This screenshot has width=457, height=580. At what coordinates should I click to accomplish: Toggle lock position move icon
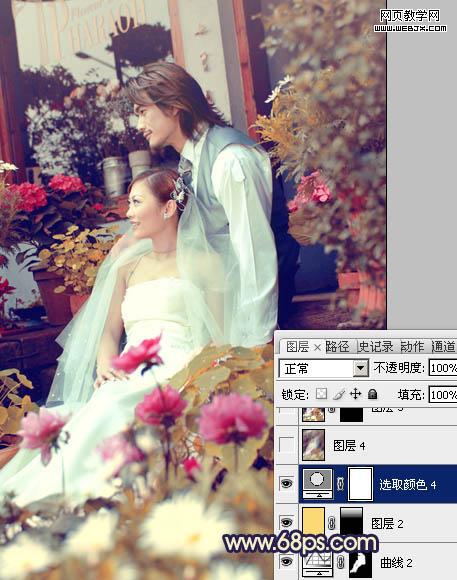tap(355, 394)
